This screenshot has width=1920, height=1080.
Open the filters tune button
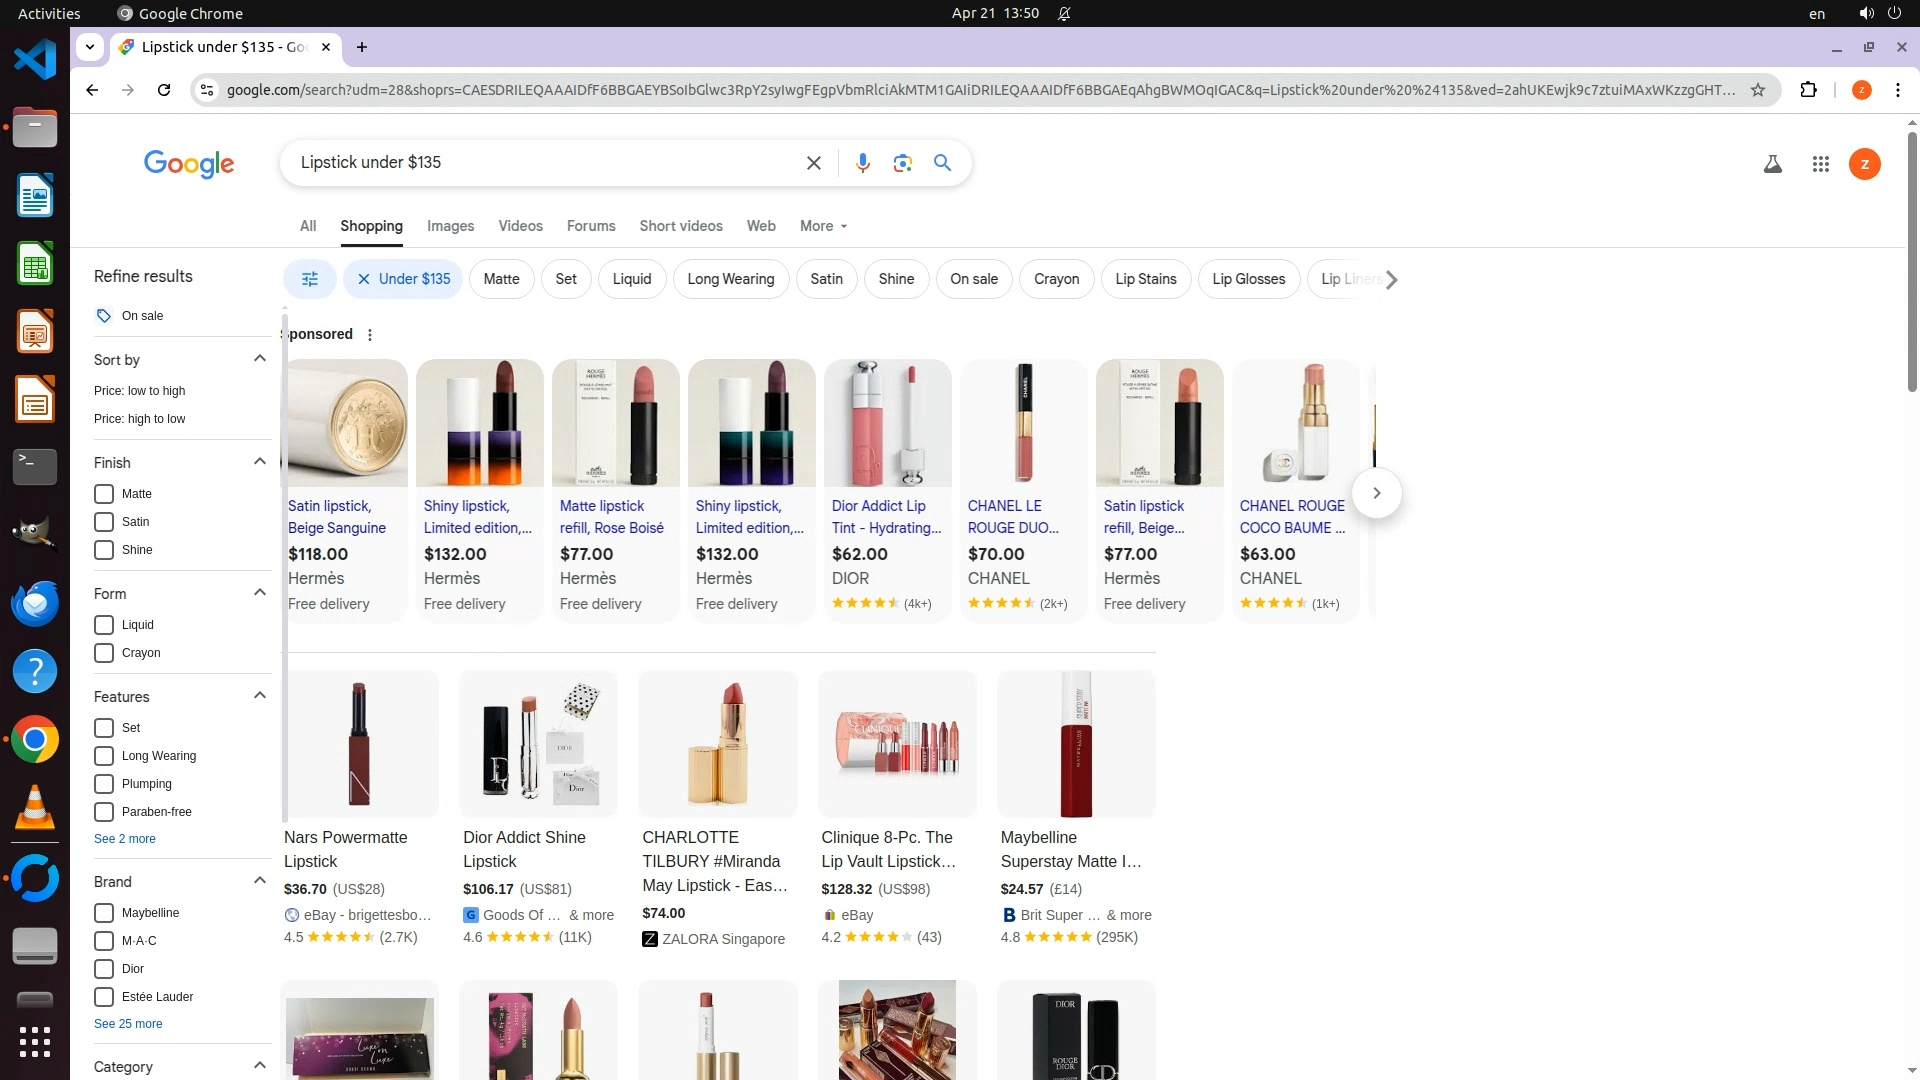(x=310, y=279)
